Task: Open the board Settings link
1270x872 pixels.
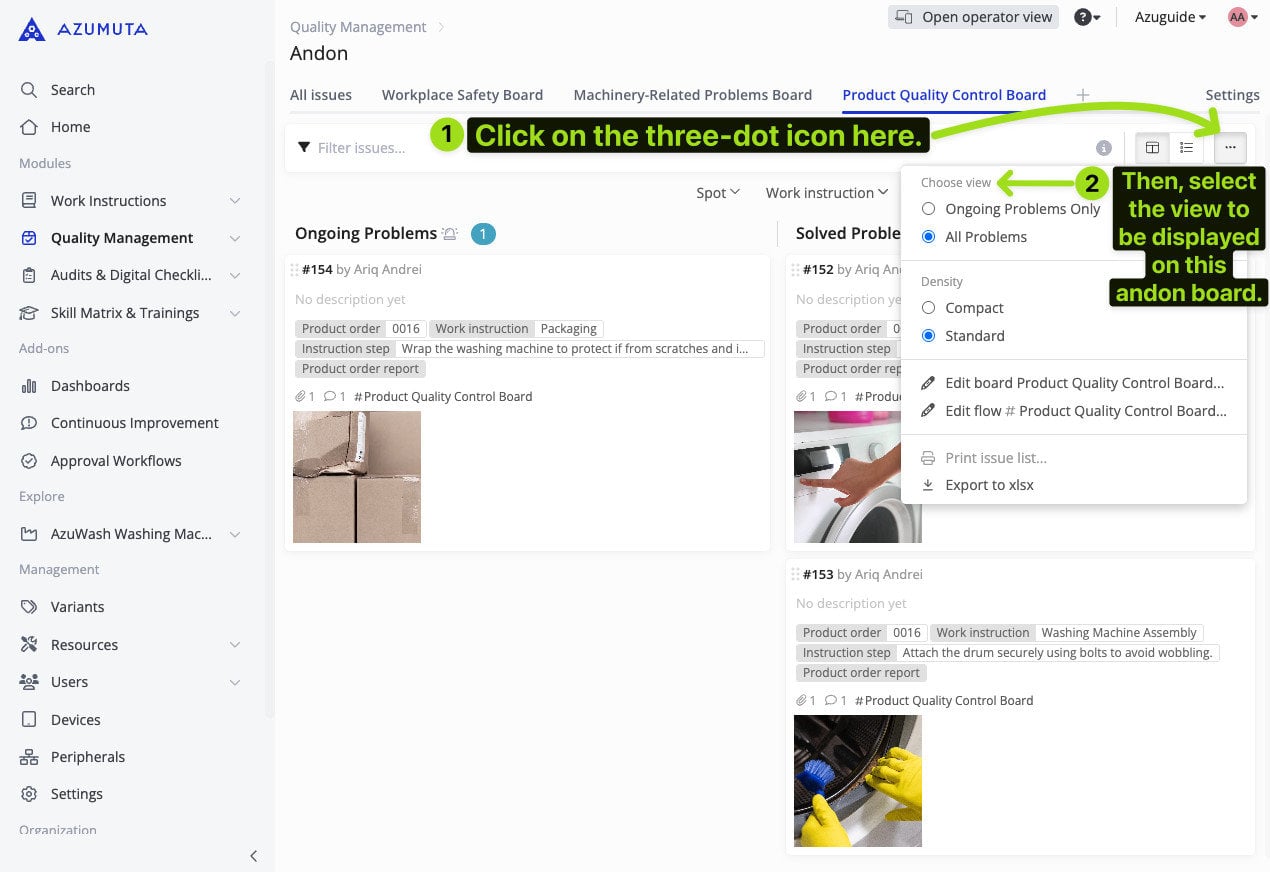Action: [x=1232, y=95]
